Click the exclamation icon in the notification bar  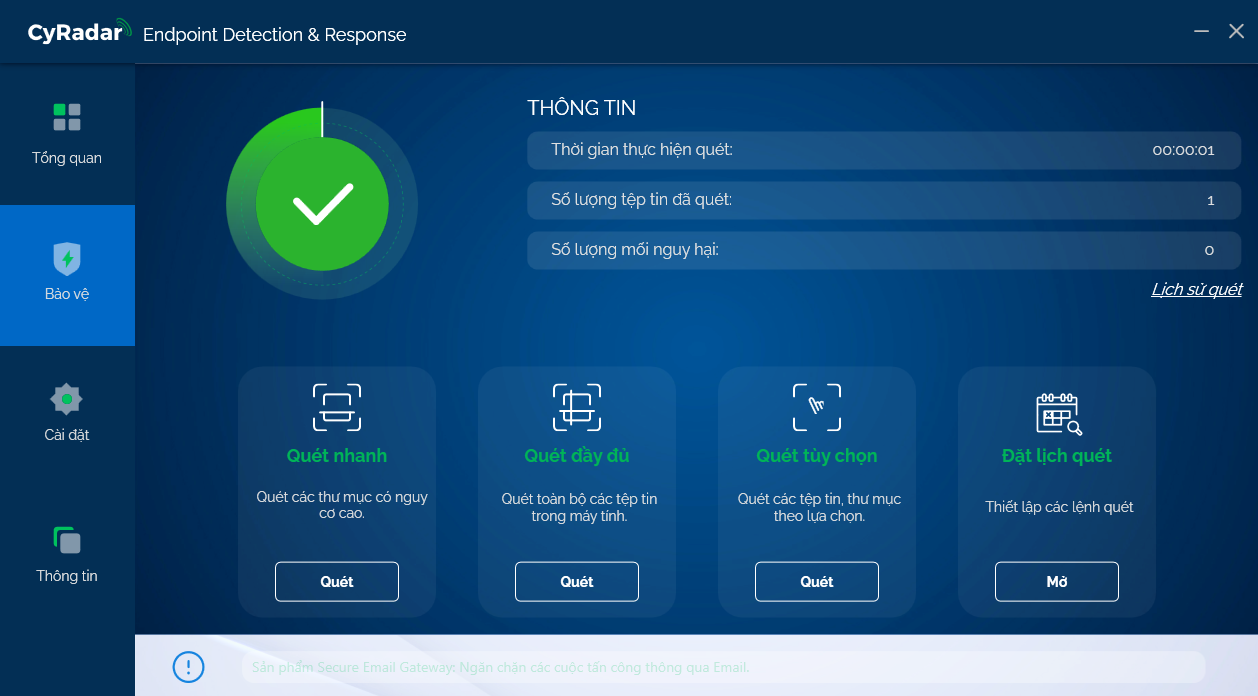coord(188,667)
